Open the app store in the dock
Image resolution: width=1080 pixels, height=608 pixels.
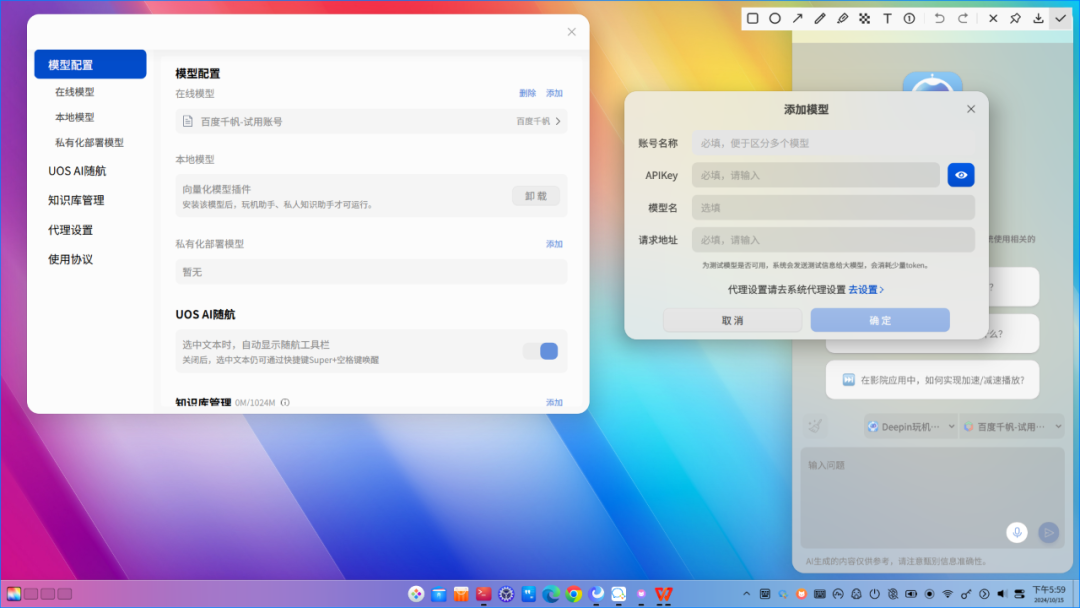click(x=461, y=594)
